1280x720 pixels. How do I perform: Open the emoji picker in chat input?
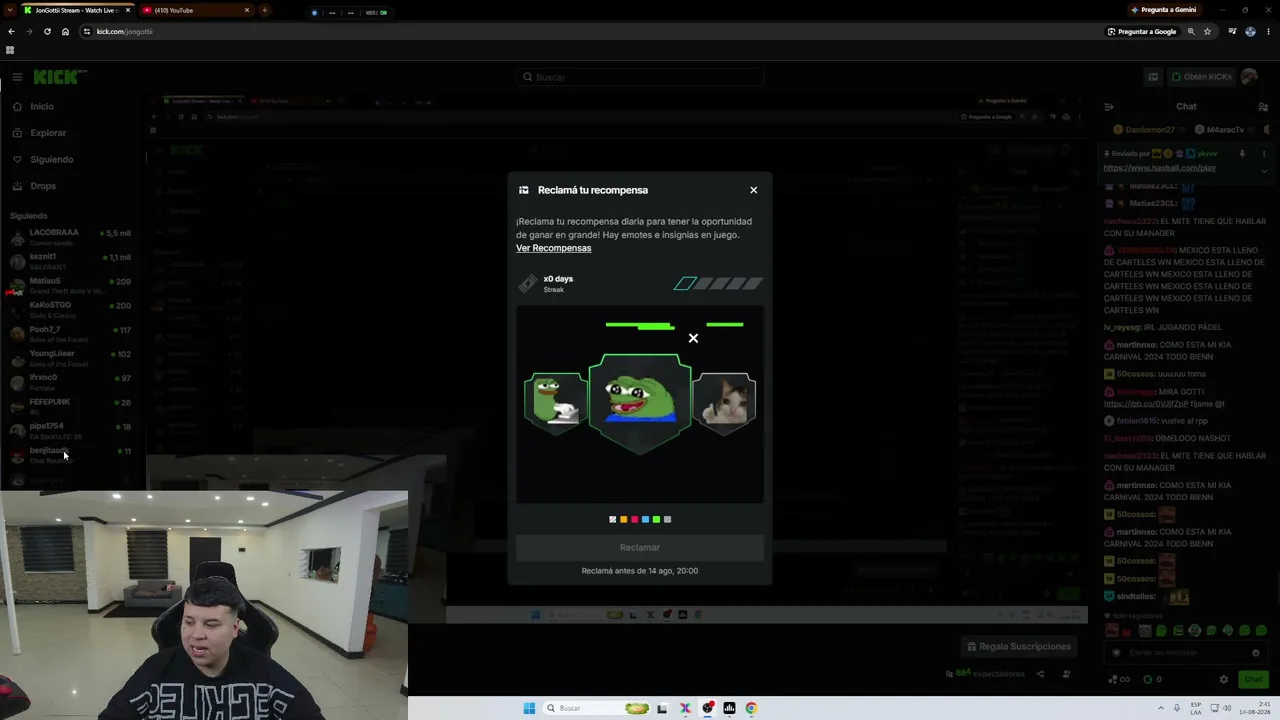click(x=1256, y=653)
